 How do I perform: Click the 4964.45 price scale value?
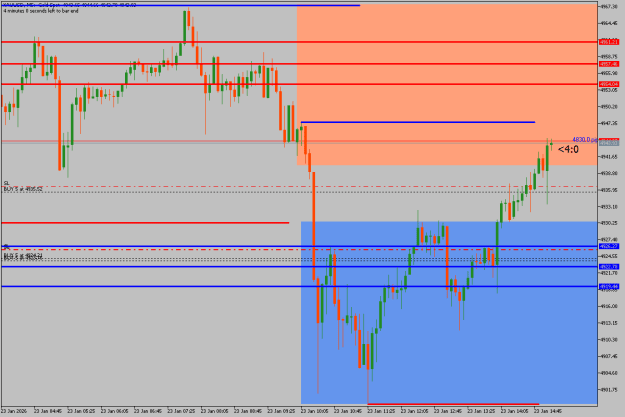609,23
